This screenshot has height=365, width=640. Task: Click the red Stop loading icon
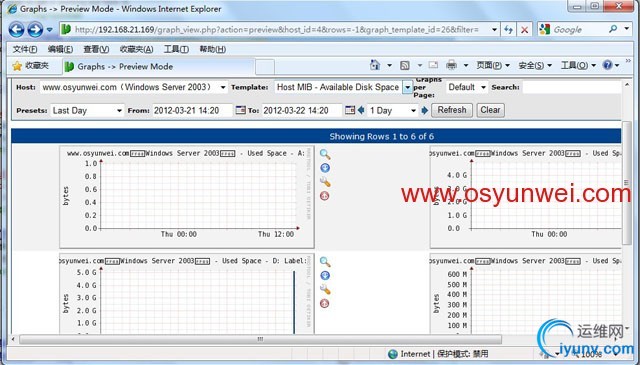(x=524, y=29)
